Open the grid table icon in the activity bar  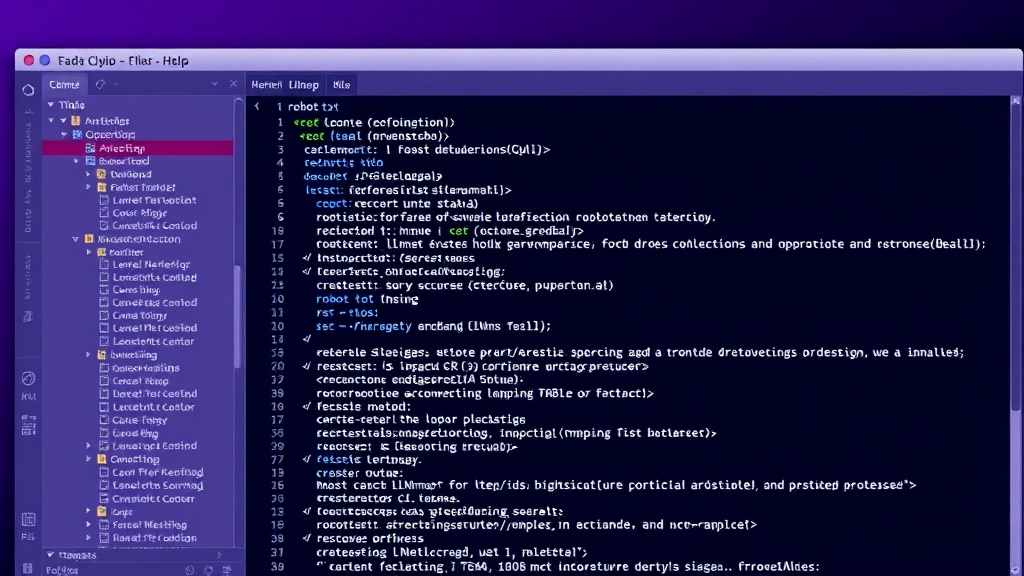[28, 519]
